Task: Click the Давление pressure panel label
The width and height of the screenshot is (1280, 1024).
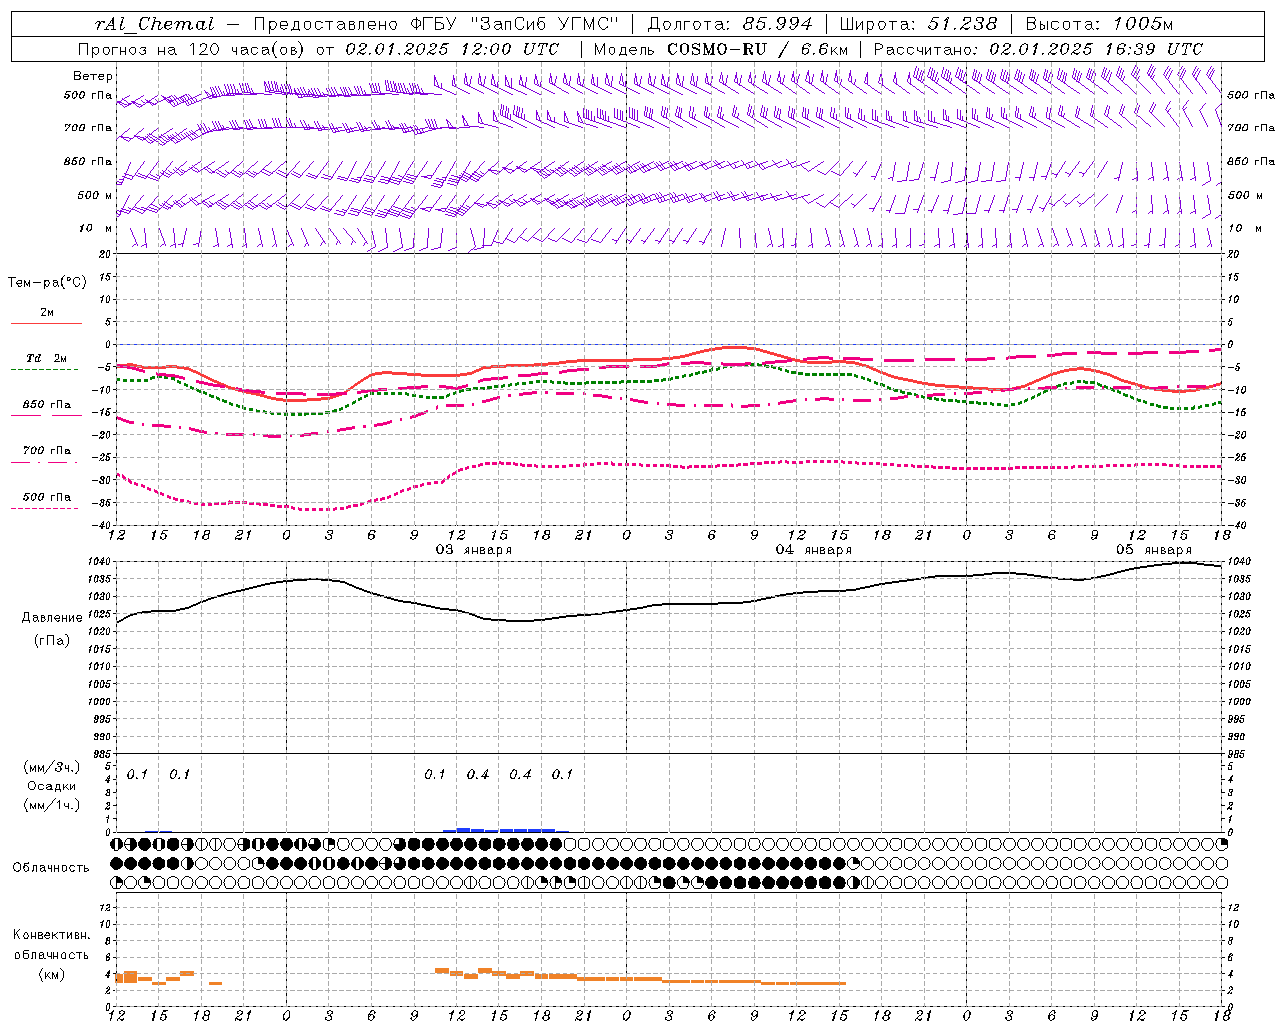Action: coord(52,618)
